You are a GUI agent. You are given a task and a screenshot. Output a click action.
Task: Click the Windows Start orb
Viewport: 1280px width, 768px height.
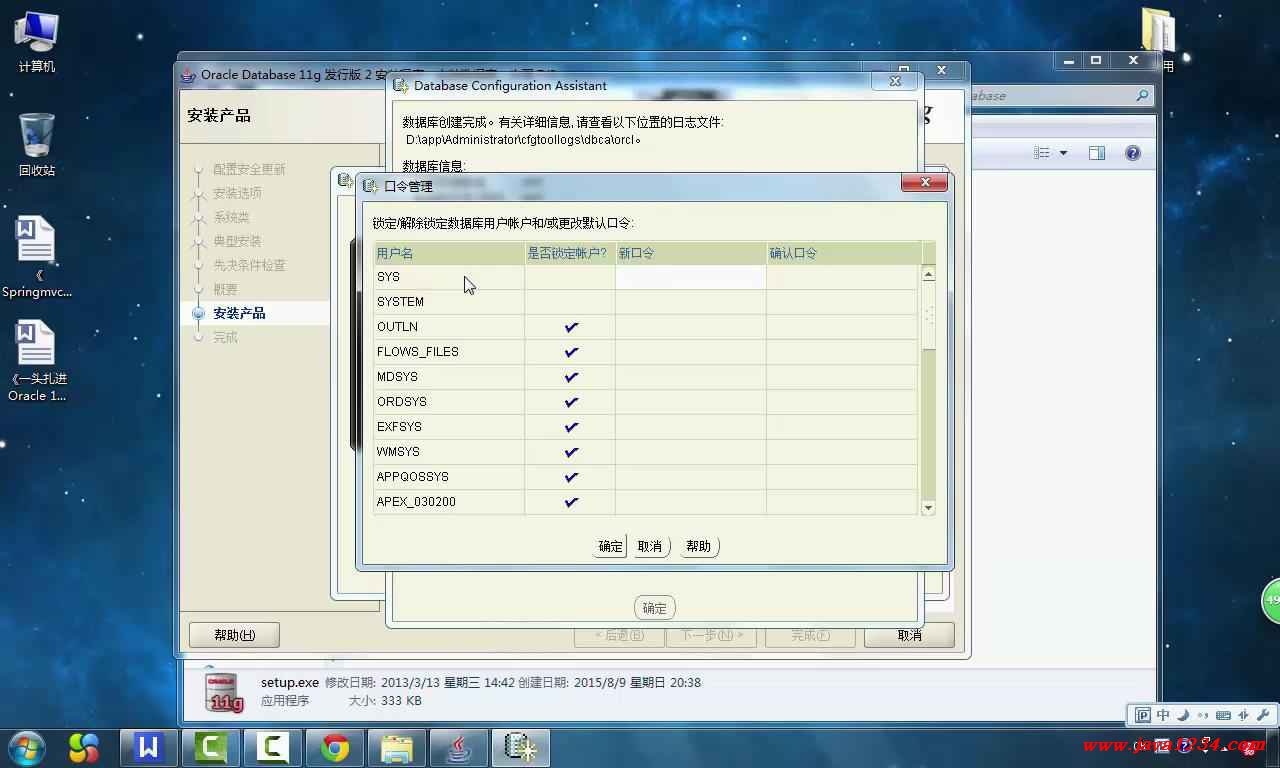pos(25,747)
